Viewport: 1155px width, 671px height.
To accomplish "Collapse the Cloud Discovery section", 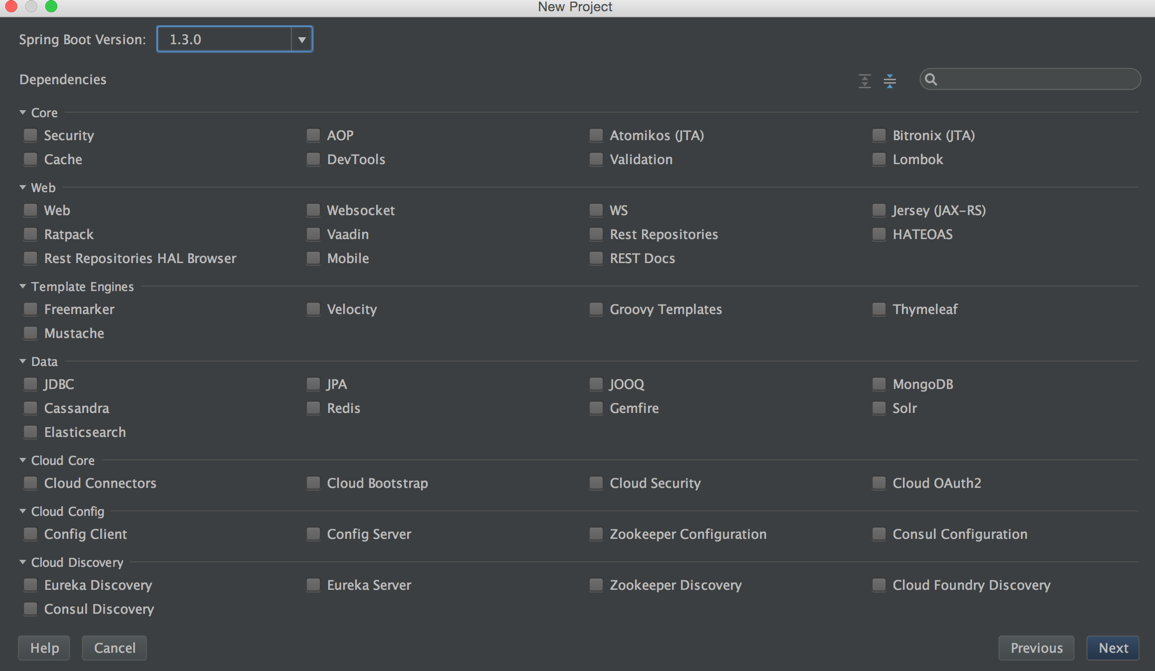I will (x=20, y=562).
